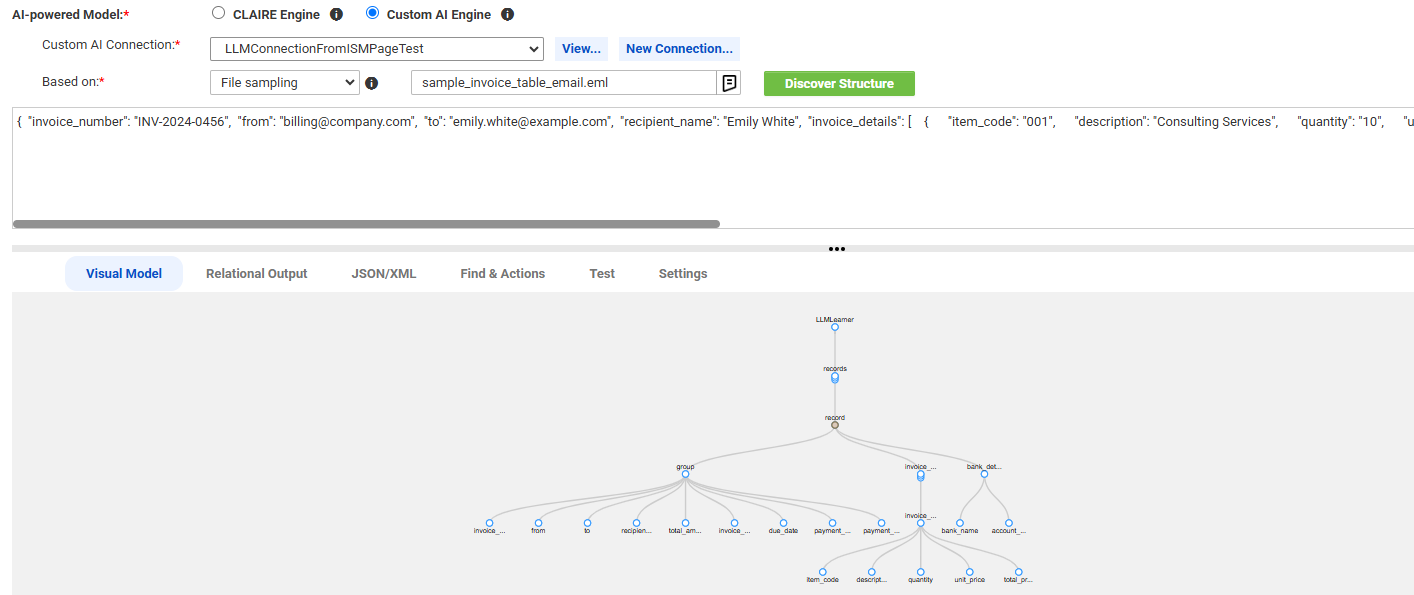Click the sample_invoice_table_email.eml file field
The width and height of the screenshot is (1414, 595).
564,83
